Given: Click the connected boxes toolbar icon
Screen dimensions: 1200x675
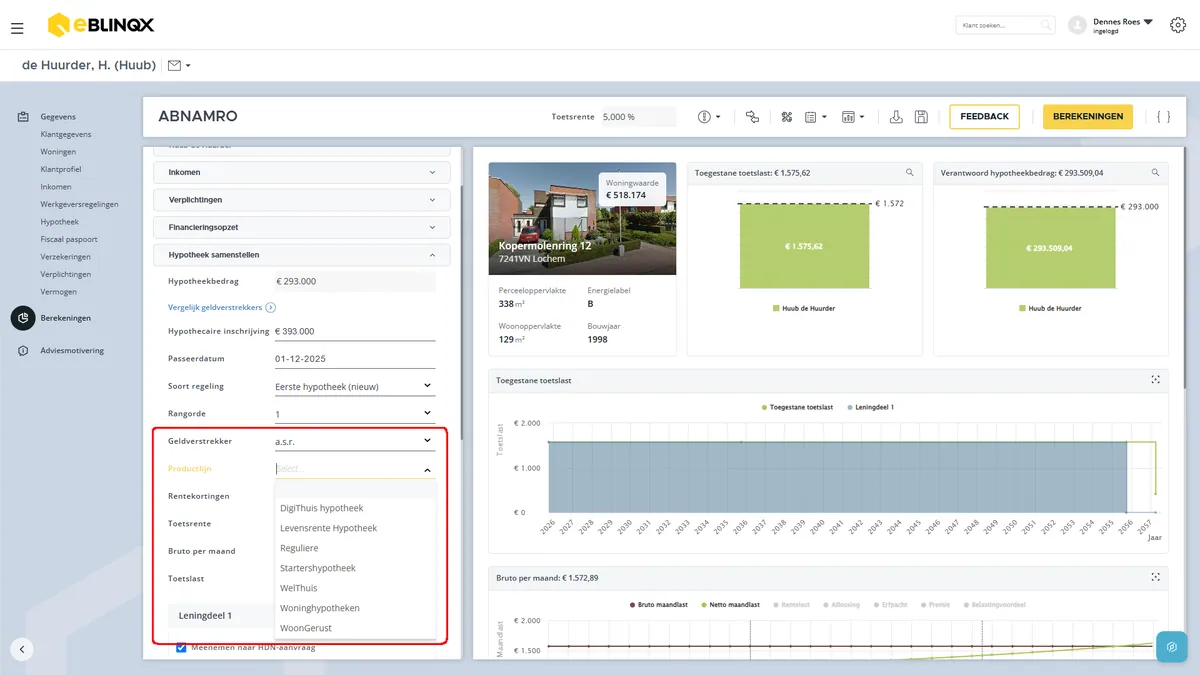Looking at the screenshot, I should point(752,117).
